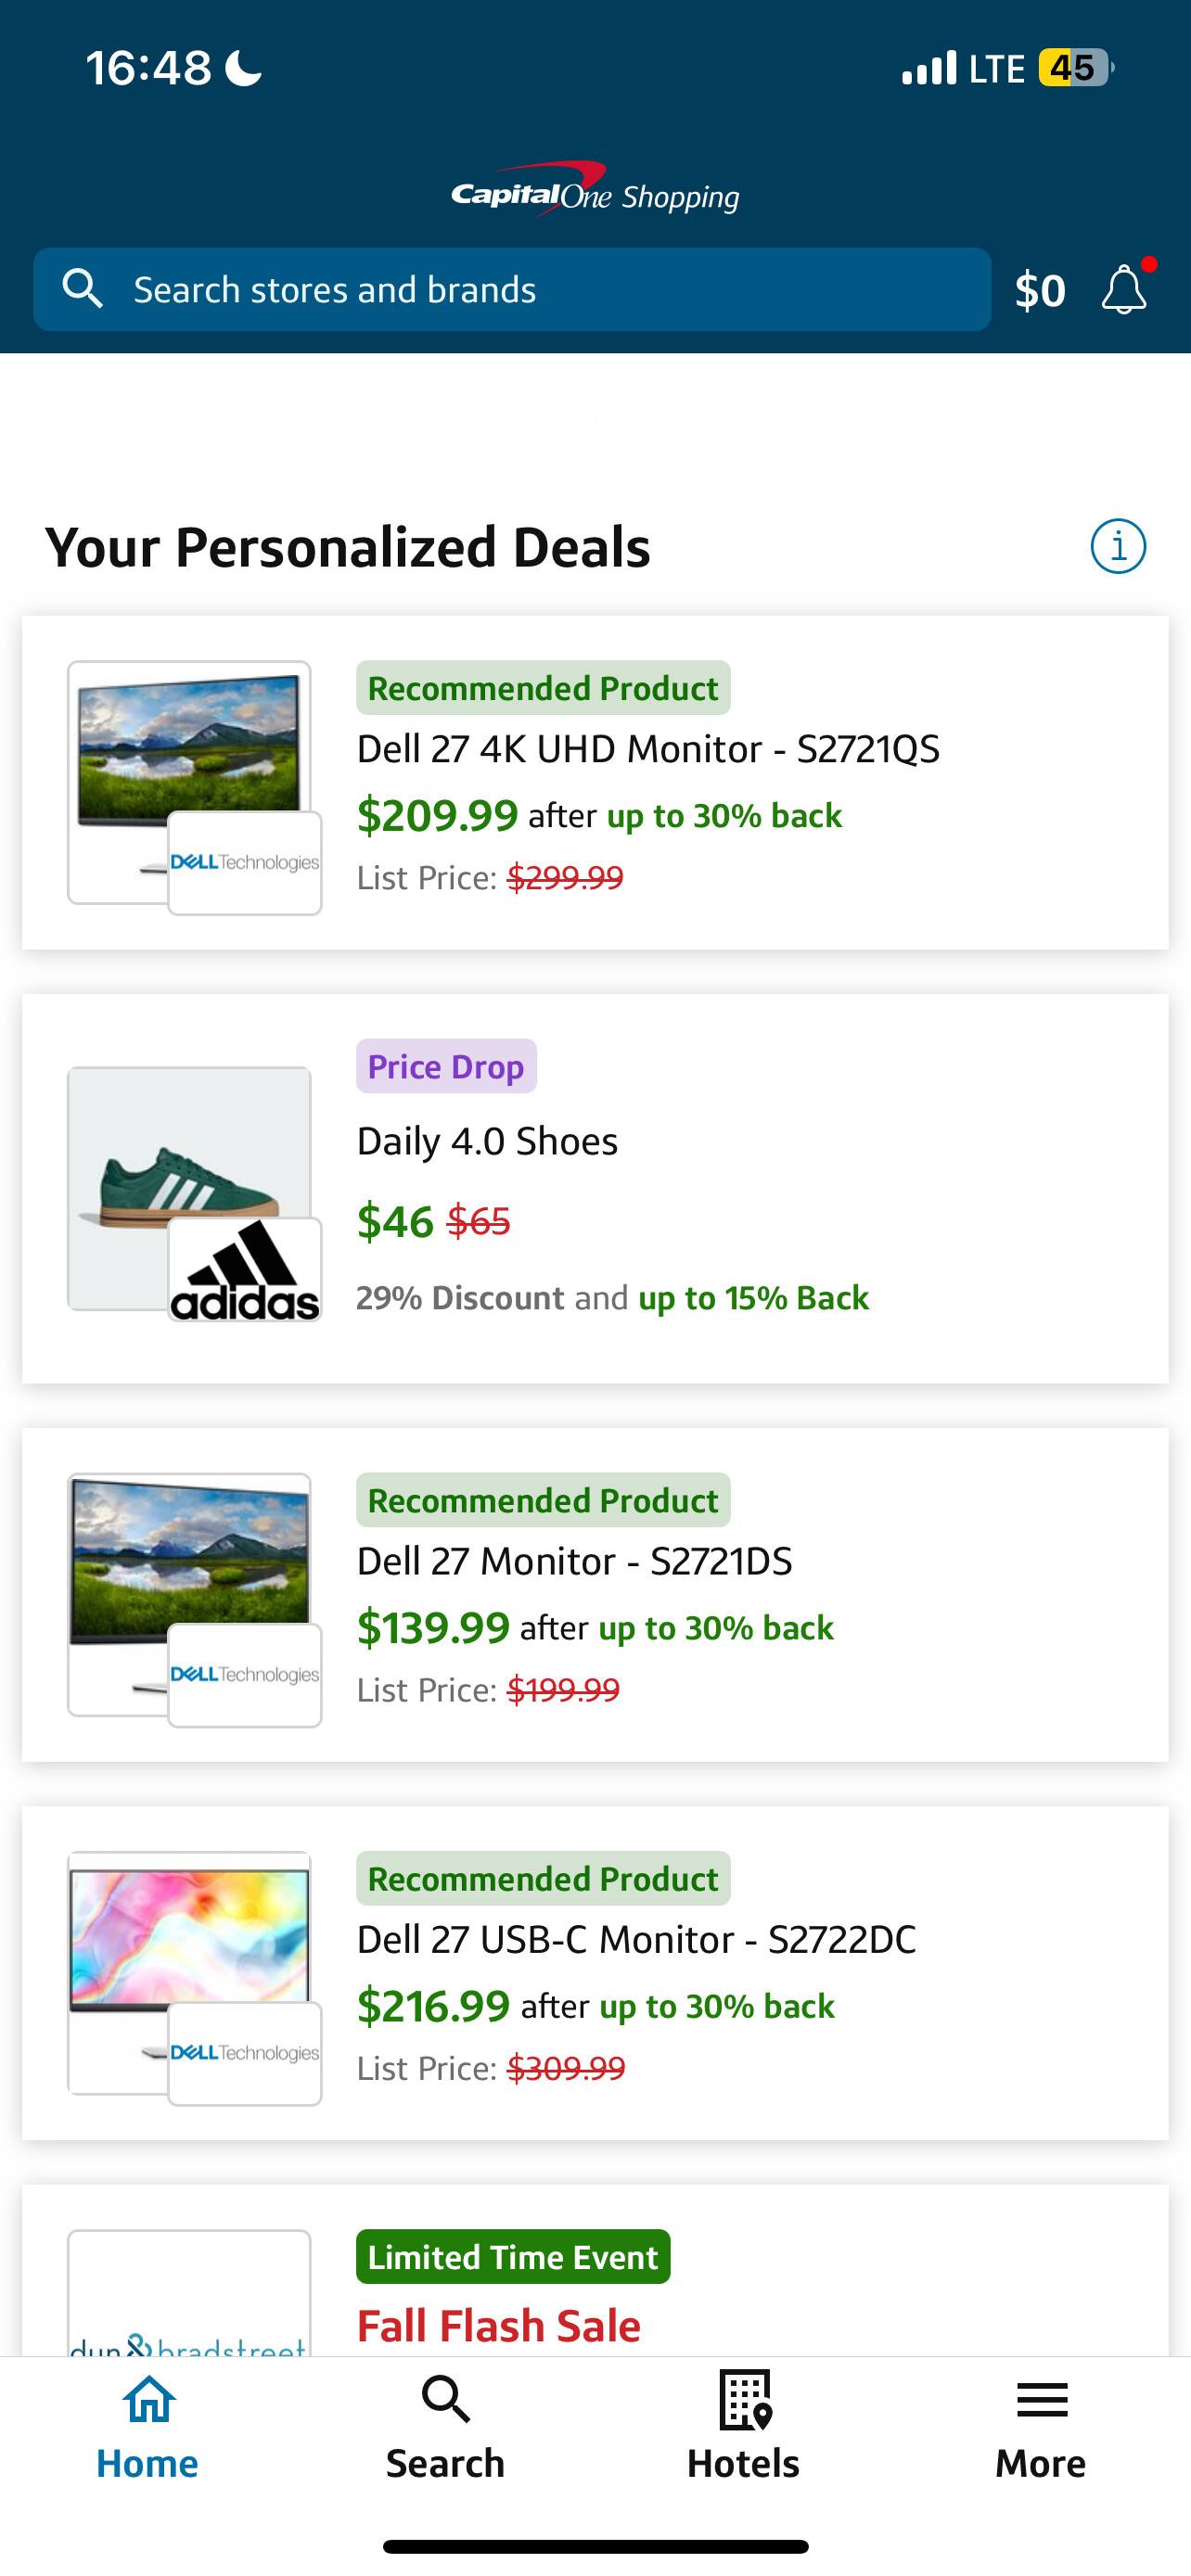Open Dell 27 4K UHD Monitor deal
Viewport: 1191px width, 2576px height.
648,749
